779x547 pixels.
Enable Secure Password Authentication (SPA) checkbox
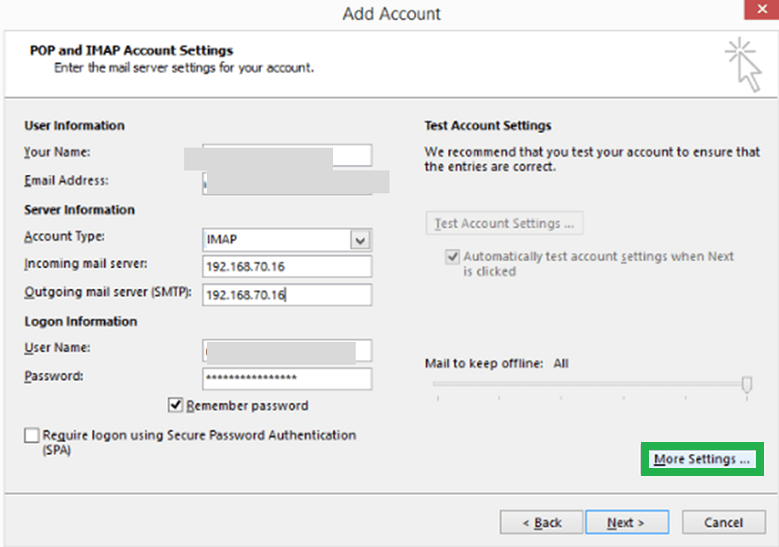click(x=31, y=435)
